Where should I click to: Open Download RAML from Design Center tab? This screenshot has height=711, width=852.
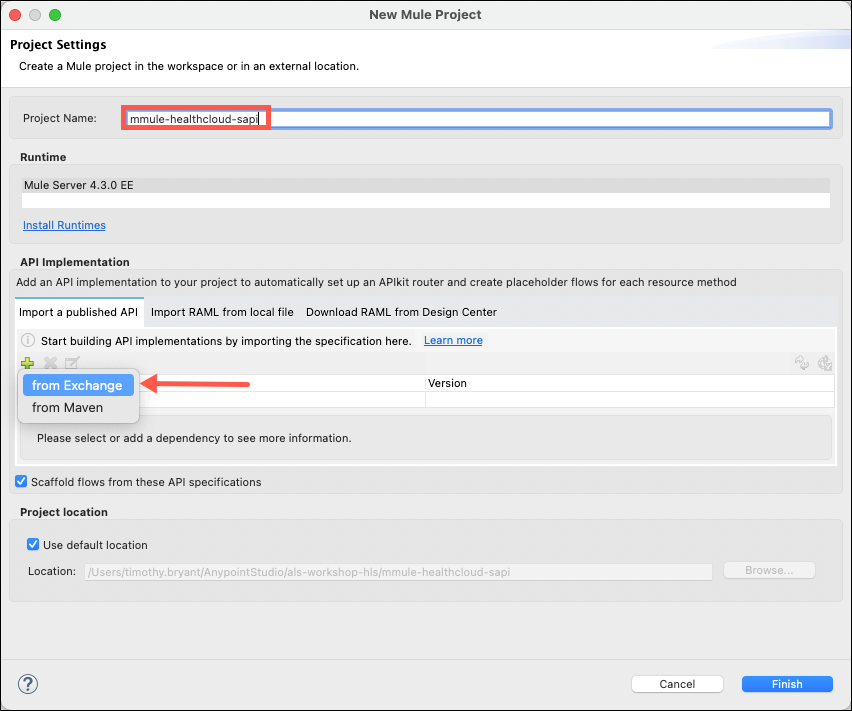coord(402,312)
